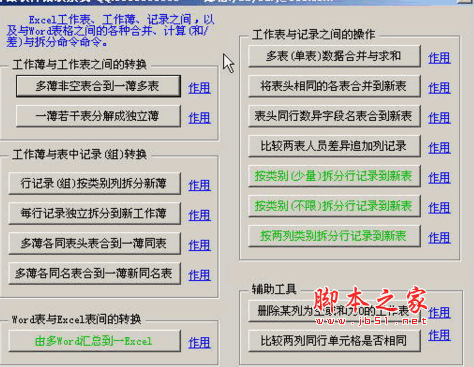474x367 pixels.
Task: Open 作用 link beside 多簿非空表合到一簿多表
Action: pyautogui.click(x=199, y=88)
